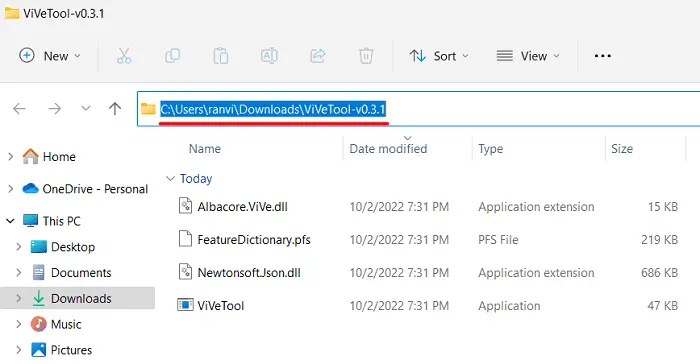The height and width of the screenshot is (364, 700).
Task: Click the address bar path field
Action: tap(418, 109)
